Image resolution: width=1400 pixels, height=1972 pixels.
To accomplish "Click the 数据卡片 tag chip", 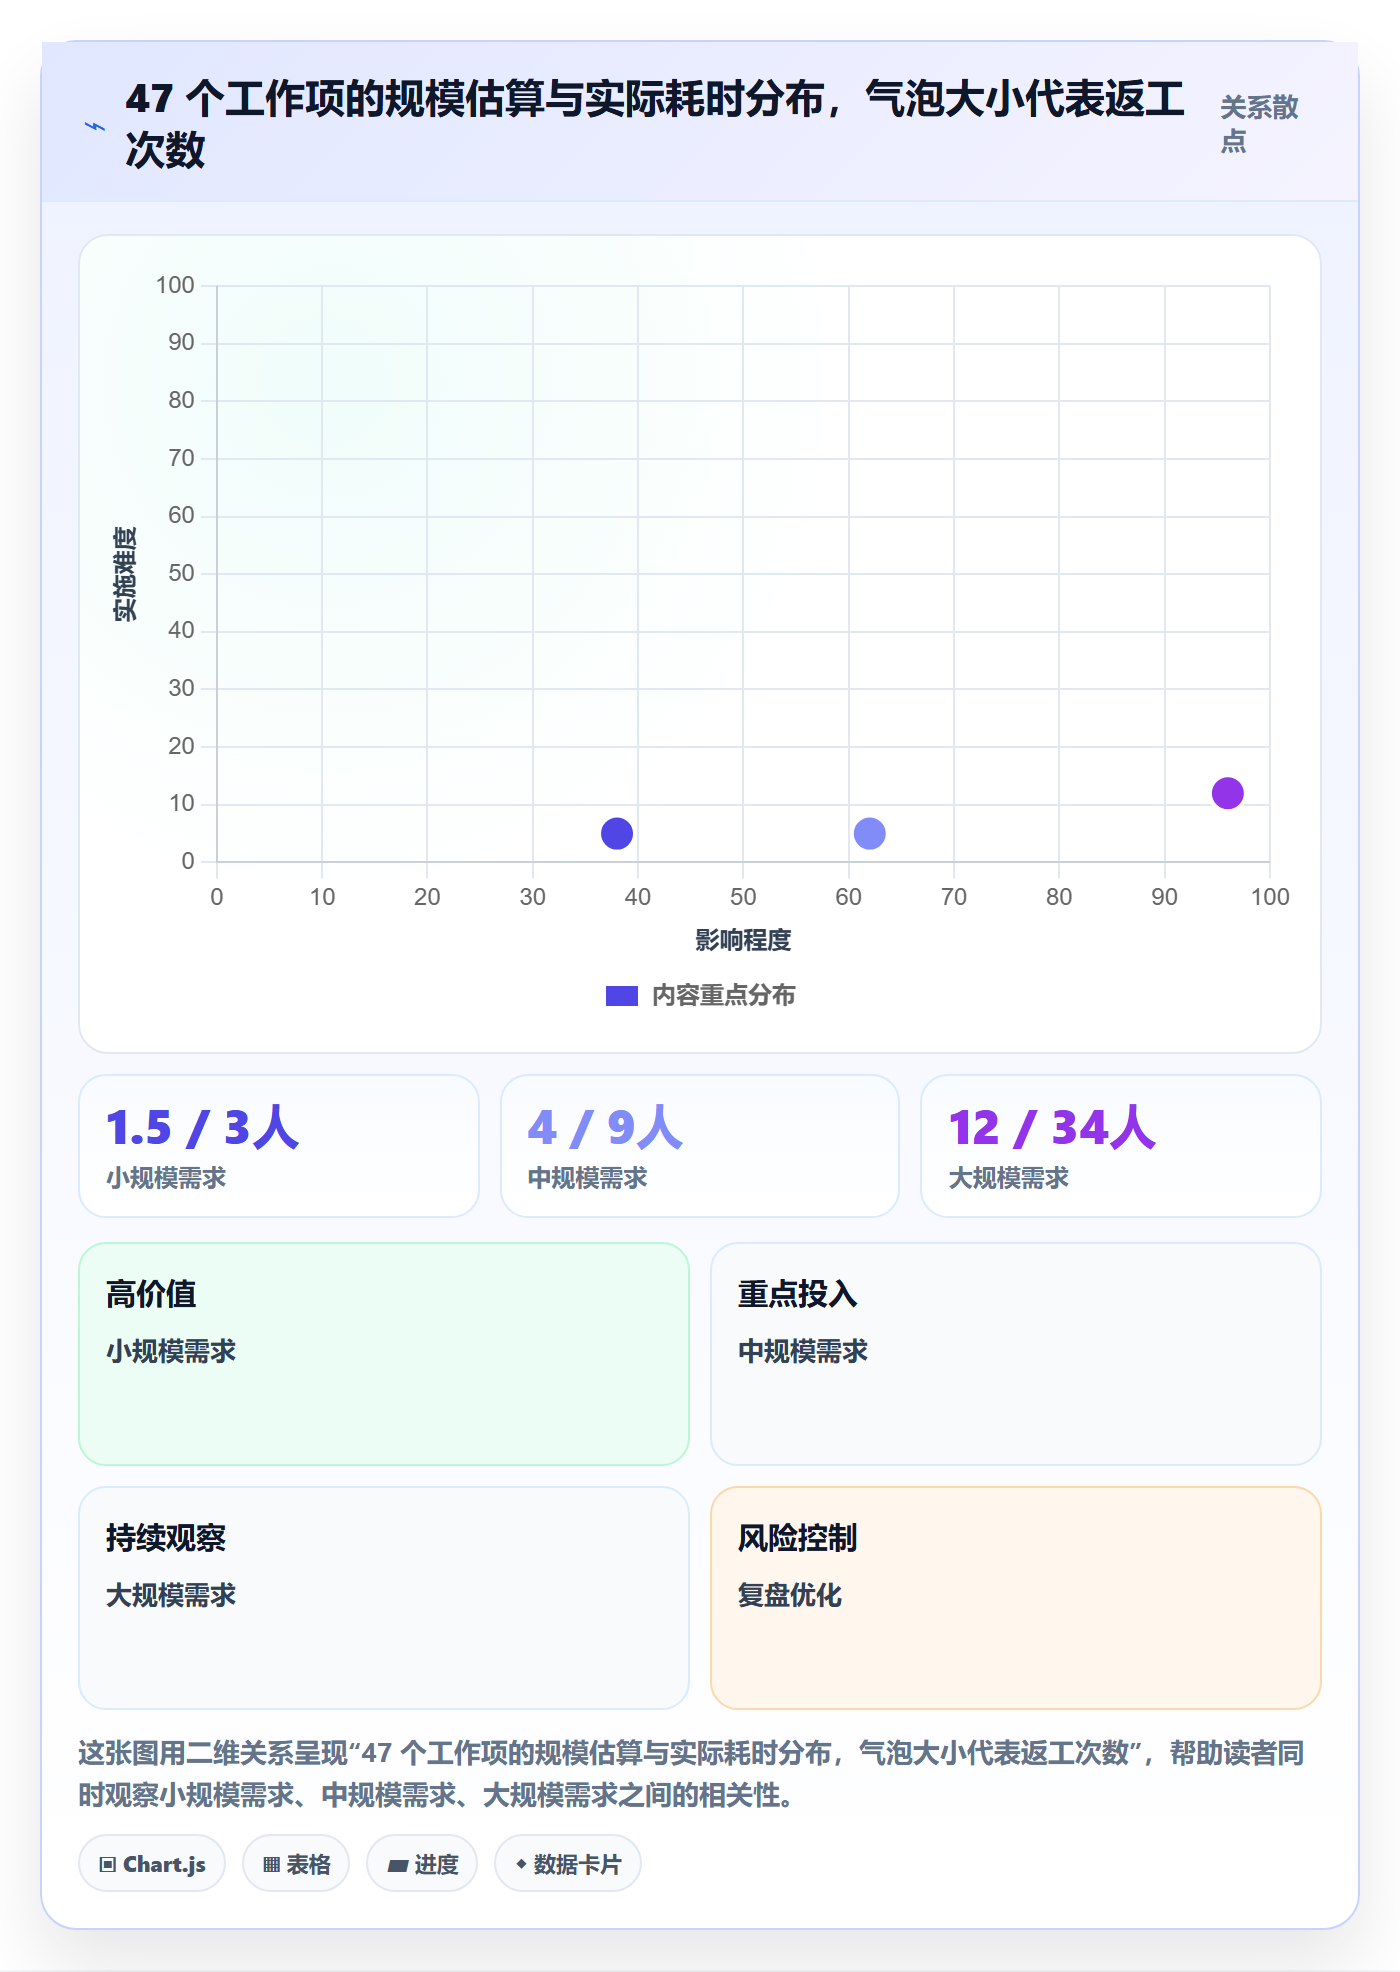I will tap(568, 1864).
